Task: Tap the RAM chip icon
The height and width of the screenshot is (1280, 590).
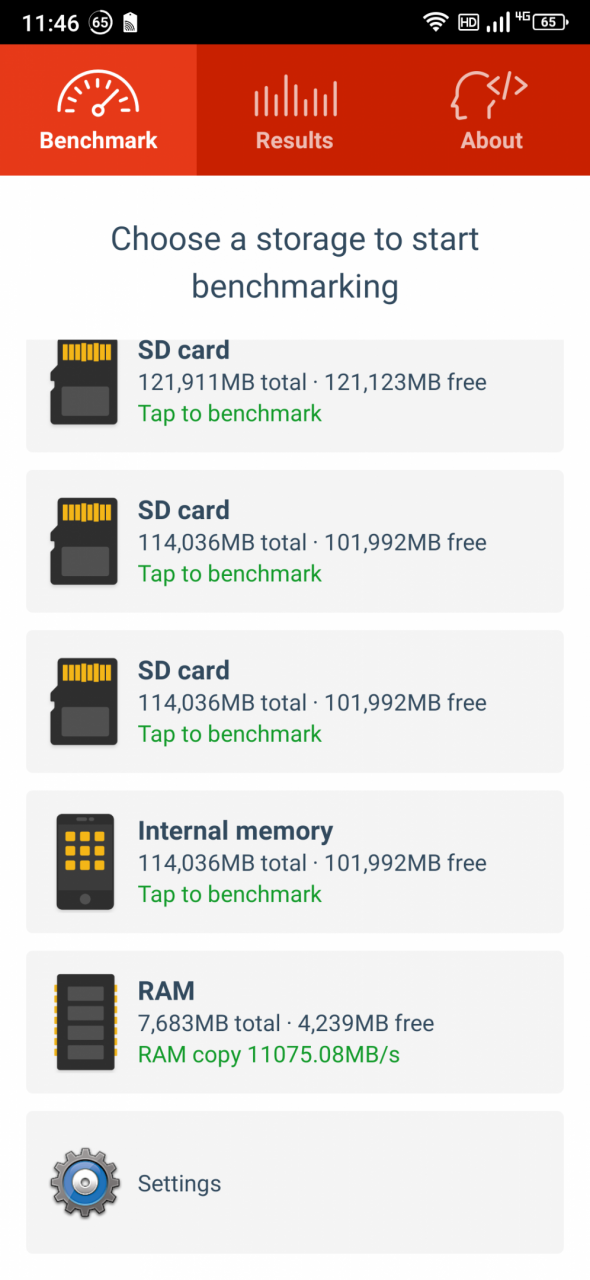Action: click(x=85, y=1021)
